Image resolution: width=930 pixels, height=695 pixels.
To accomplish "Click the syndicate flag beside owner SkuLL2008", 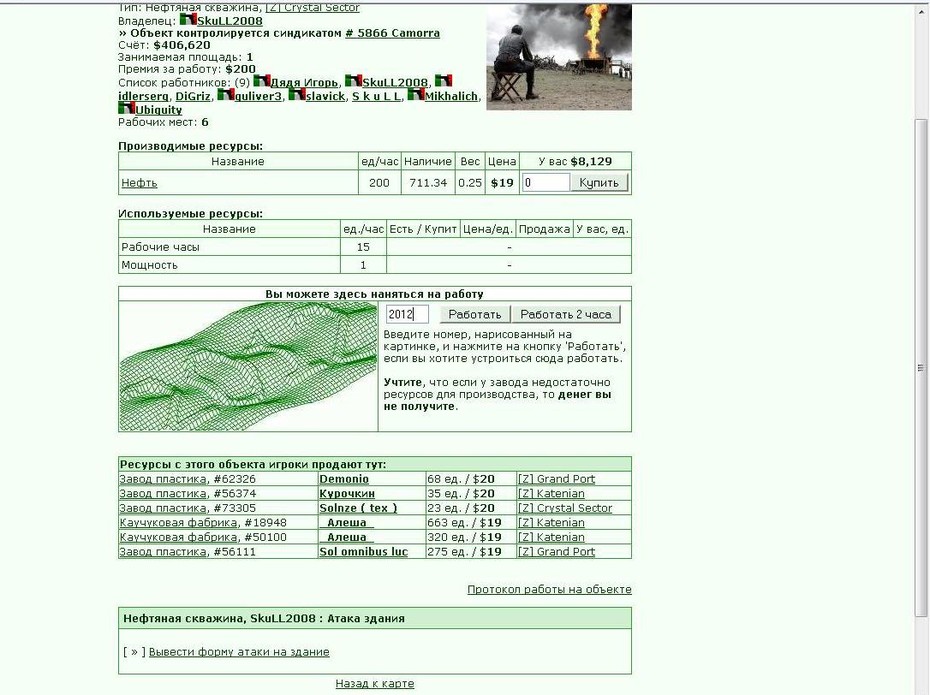I will [188, 20].
